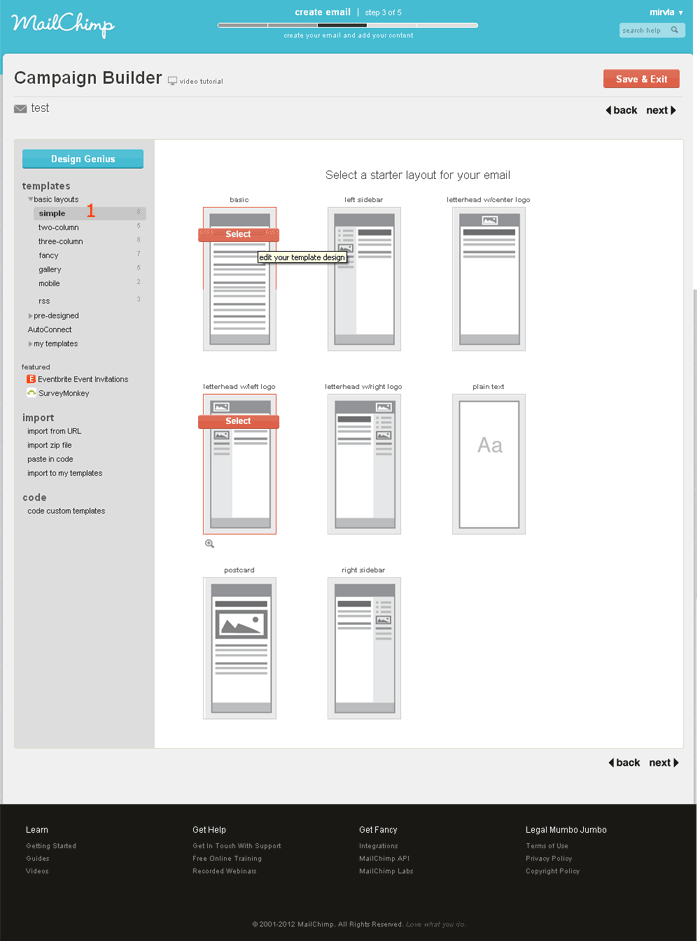The image size is (697, 941).
Task: Click the Eventbrite orange E icon
Action: click(x=31, y=379)
